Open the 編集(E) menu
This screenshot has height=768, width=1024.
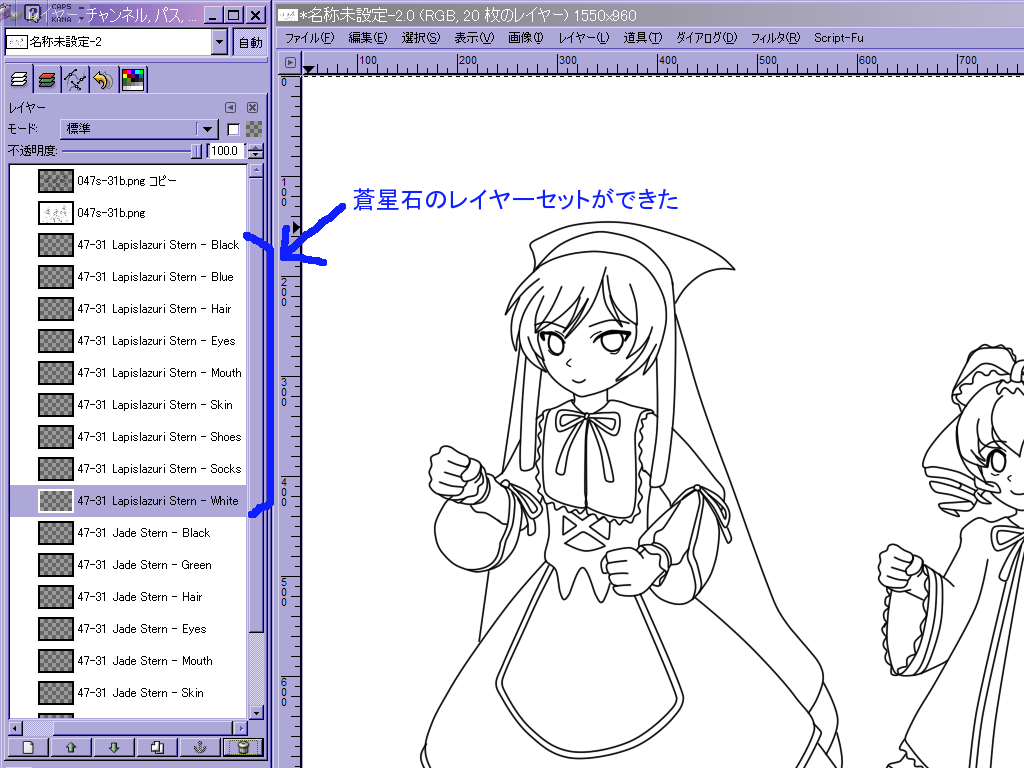(368, 38)
